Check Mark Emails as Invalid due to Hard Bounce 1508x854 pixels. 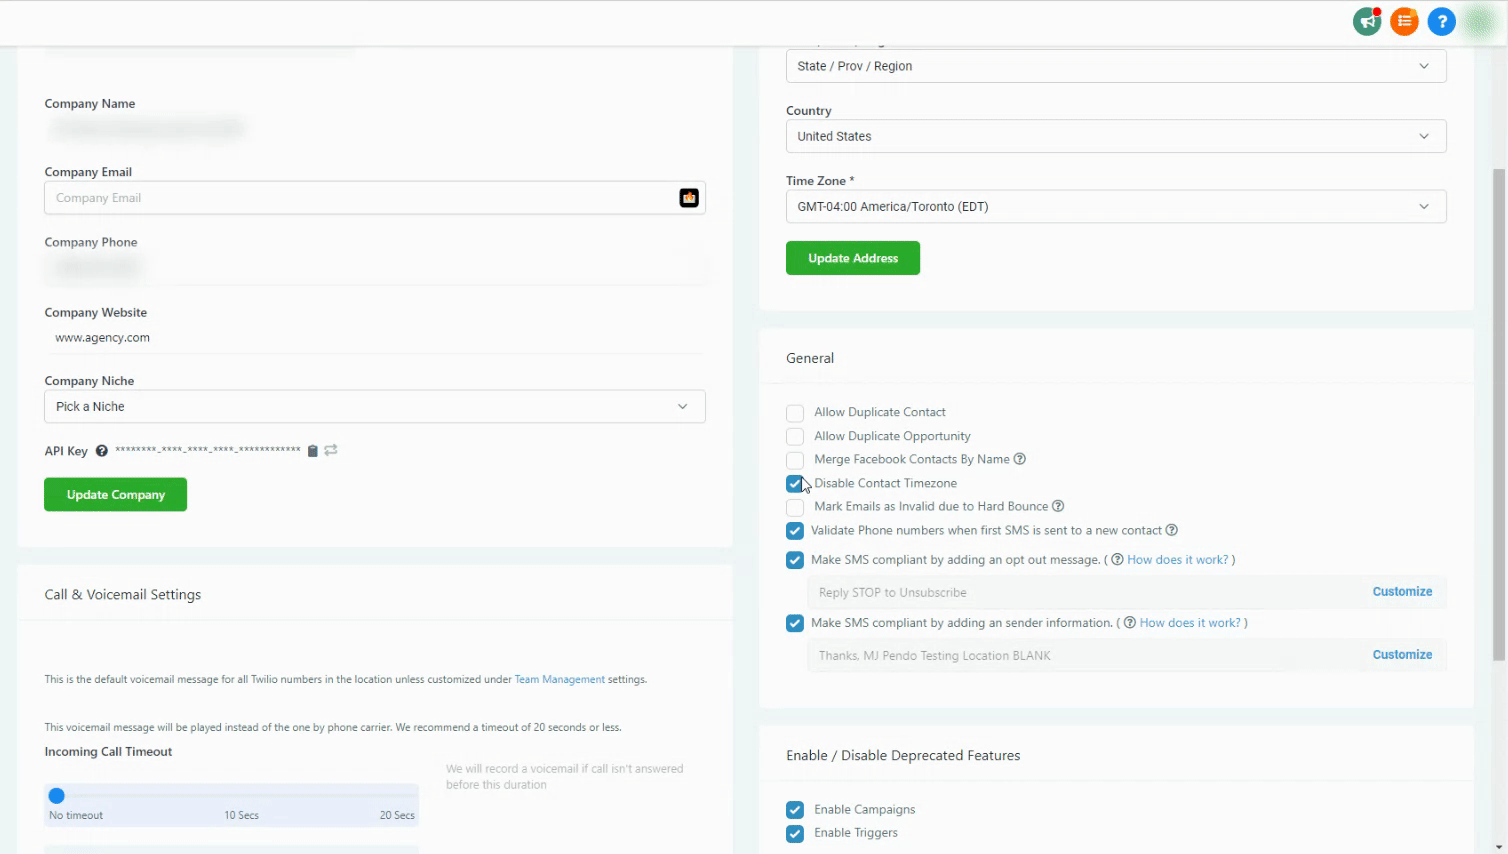[795, 507]
